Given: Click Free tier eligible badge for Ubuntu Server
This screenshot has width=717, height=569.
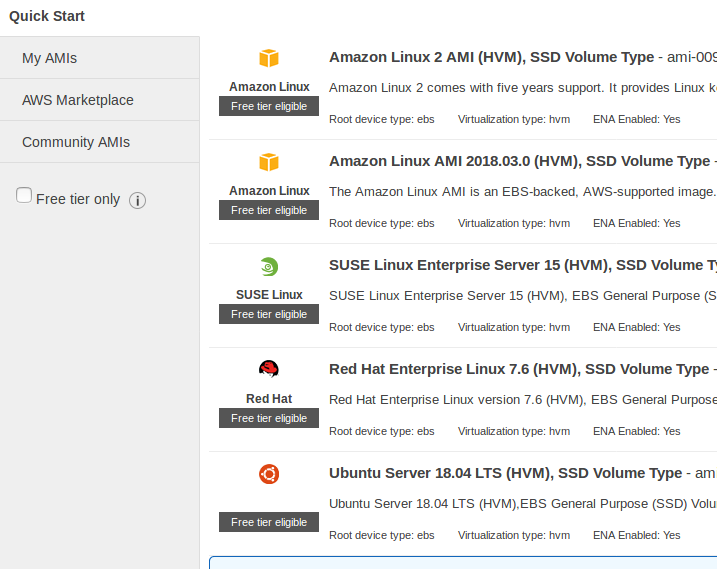Looking at the screenshot, I should (x=269, y=522).
